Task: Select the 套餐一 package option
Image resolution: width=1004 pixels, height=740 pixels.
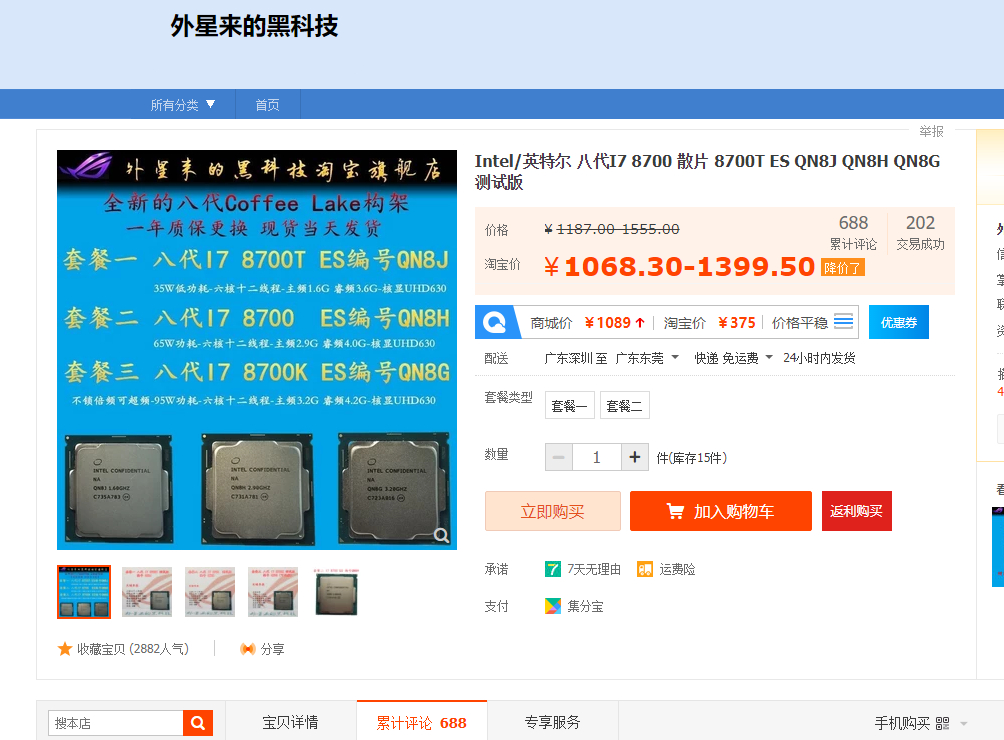Action: pyautogui.click(x=569, y=405)
